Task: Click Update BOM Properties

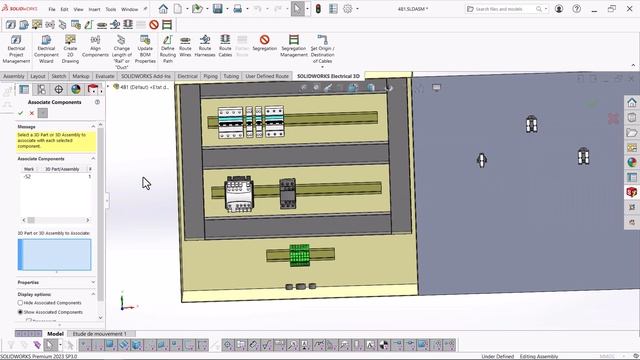Action: pos(145,49)
